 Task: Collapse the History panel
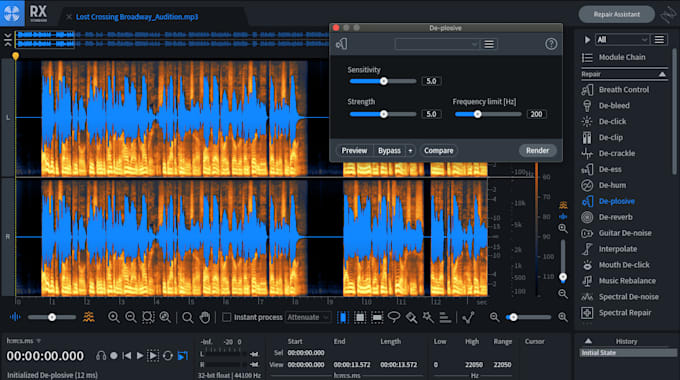tap(588, 341)
